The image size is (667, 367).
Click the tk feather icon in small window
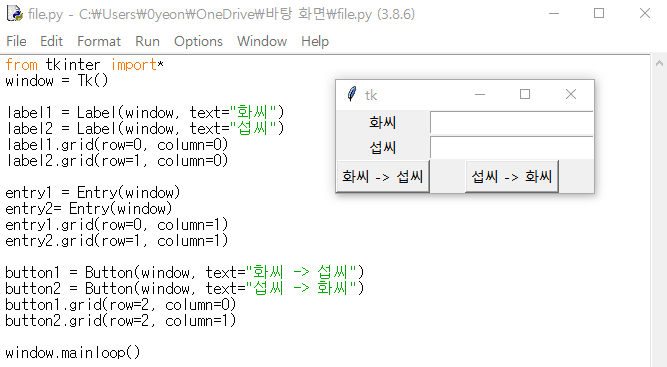pos(352,94)
